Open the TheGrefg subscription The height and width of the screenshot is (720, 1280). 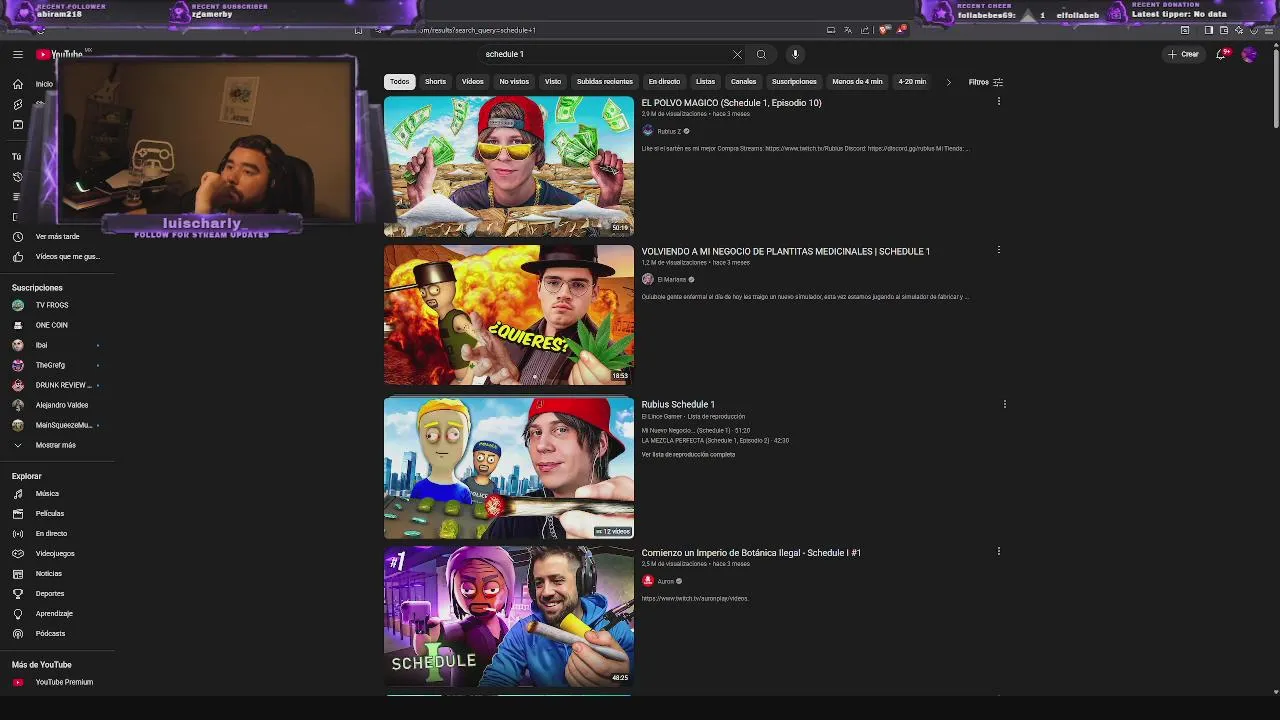click(x=57, y=365)
